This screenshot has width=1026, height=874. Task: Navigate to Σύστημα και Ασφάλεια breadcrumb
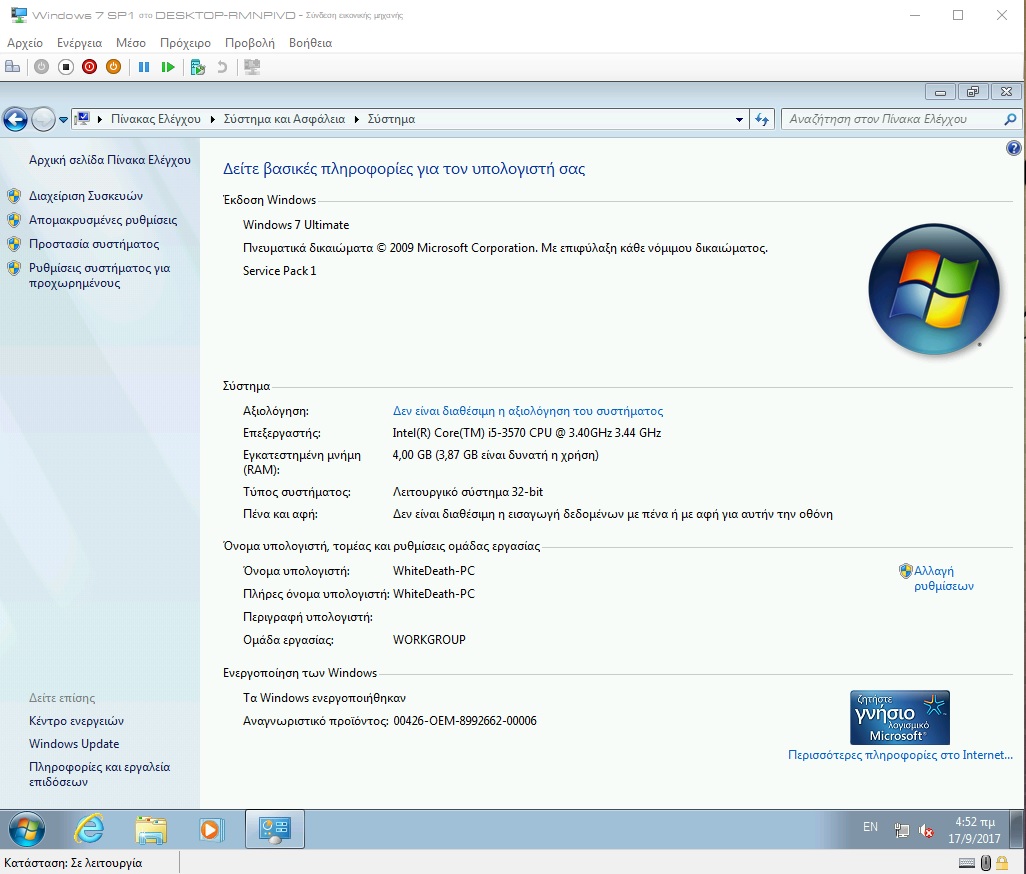pyautogui.click(x=284, y=119)
